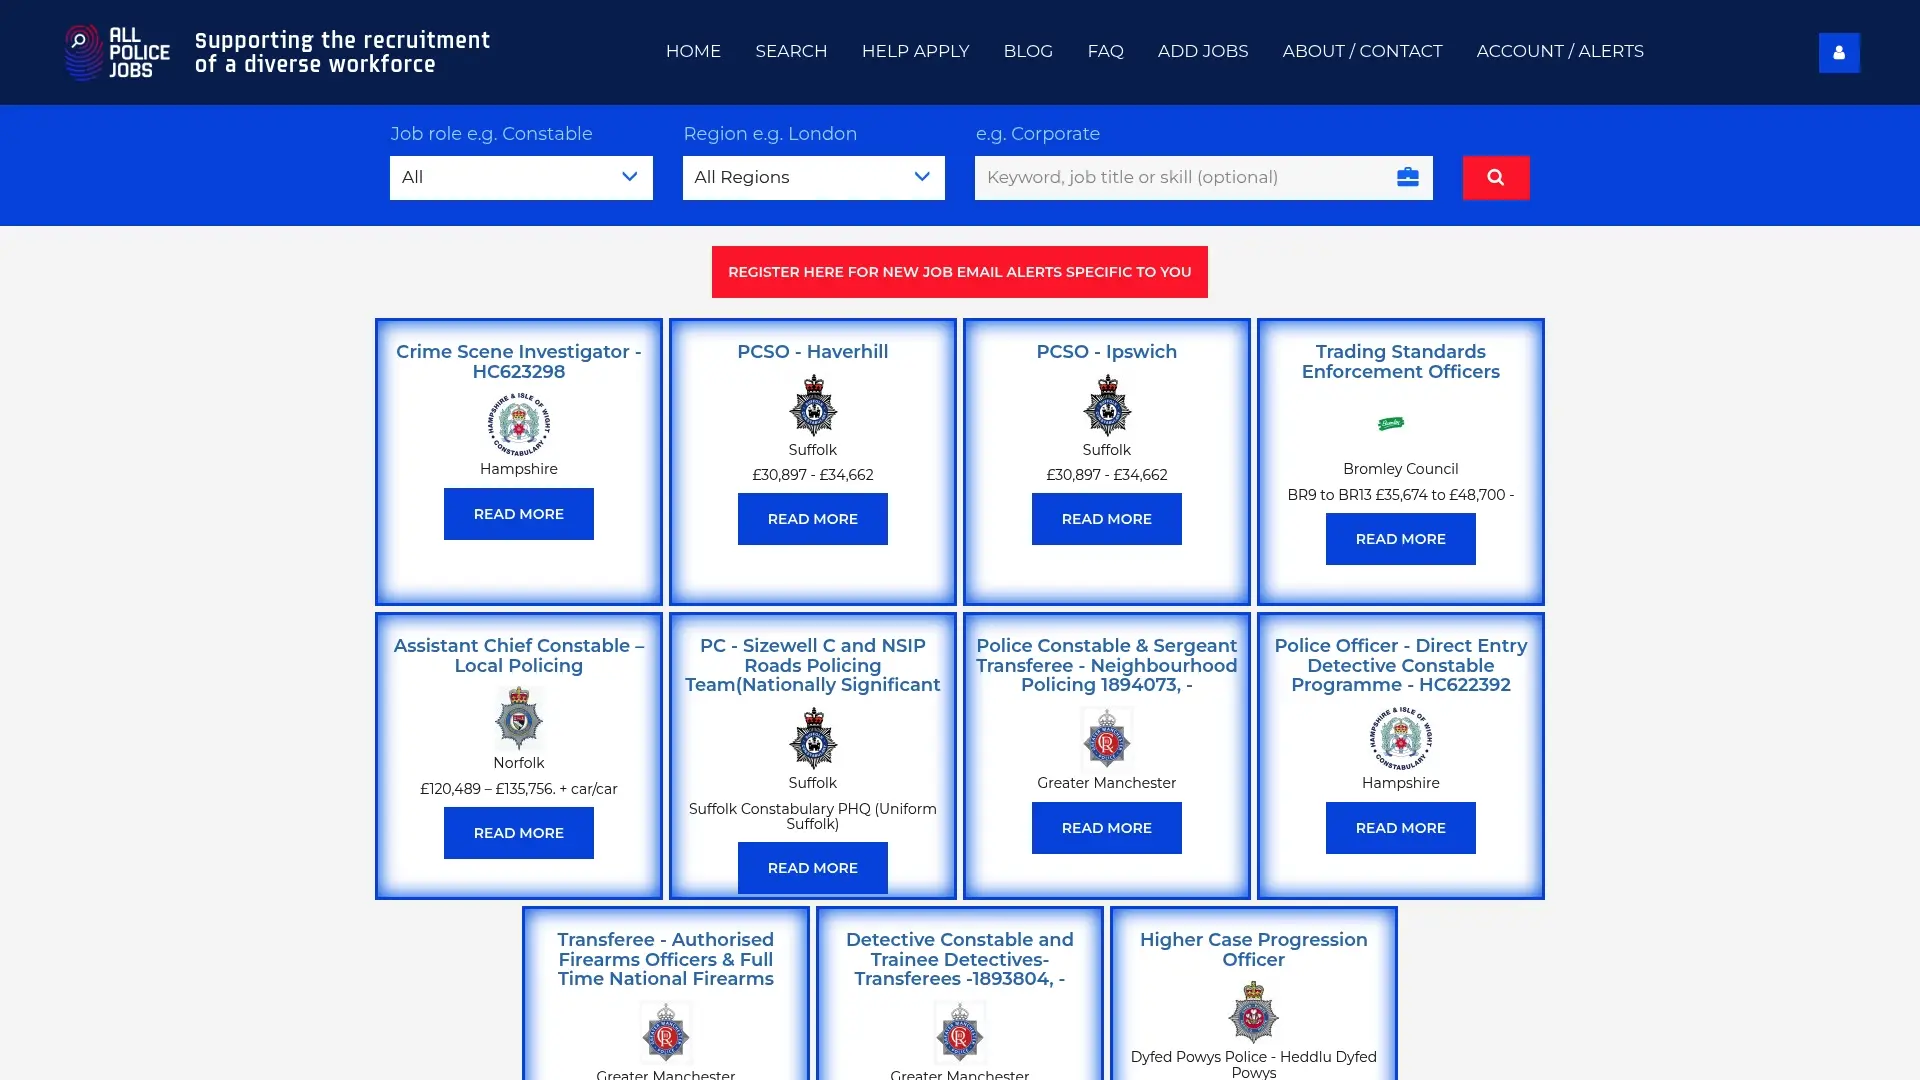
Task: Open HELP APPLY menu item
Action: pyautogui.click(x=915, y=51)
